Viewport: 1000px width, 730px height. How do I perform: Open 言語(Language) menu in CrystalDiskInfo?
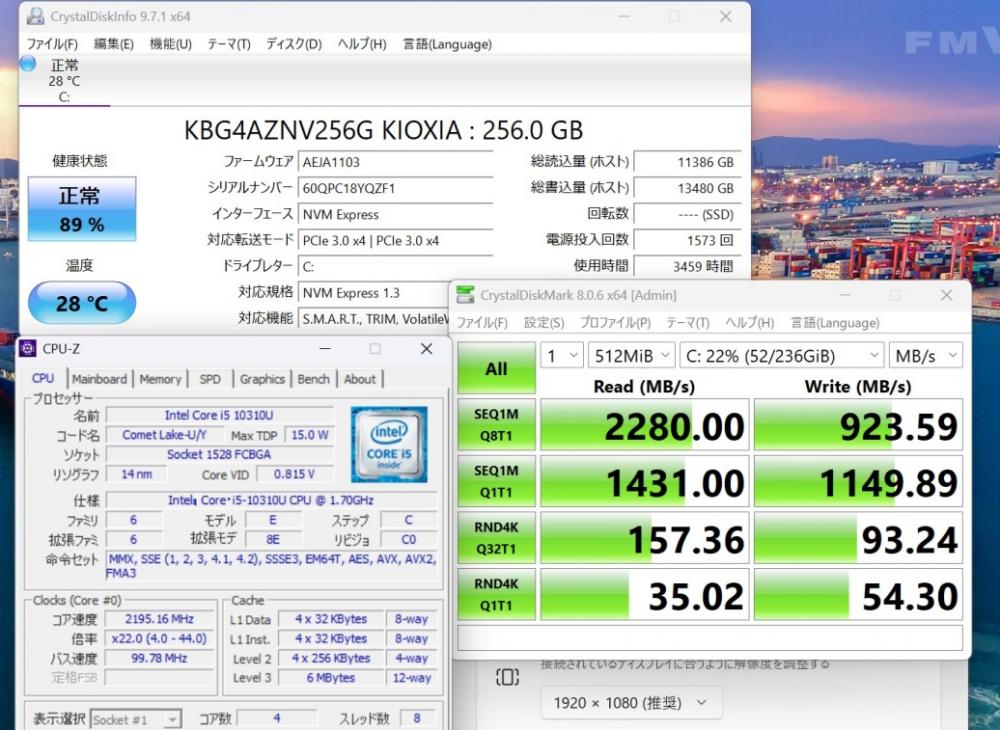pos(447,44)
